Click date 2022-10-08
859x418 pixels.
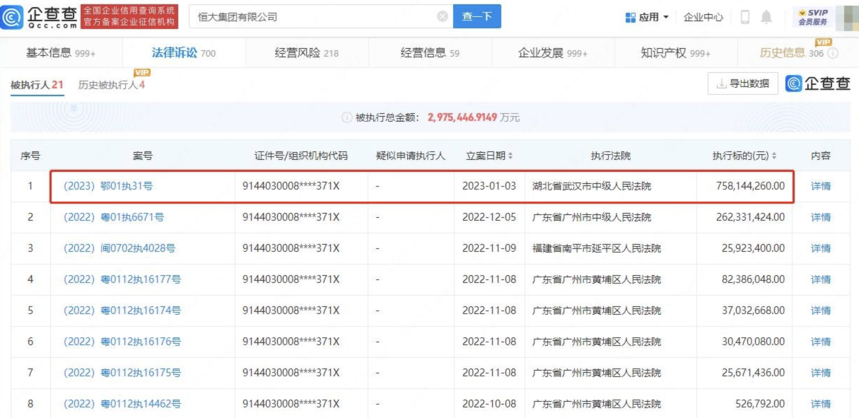tap(489, 405)
